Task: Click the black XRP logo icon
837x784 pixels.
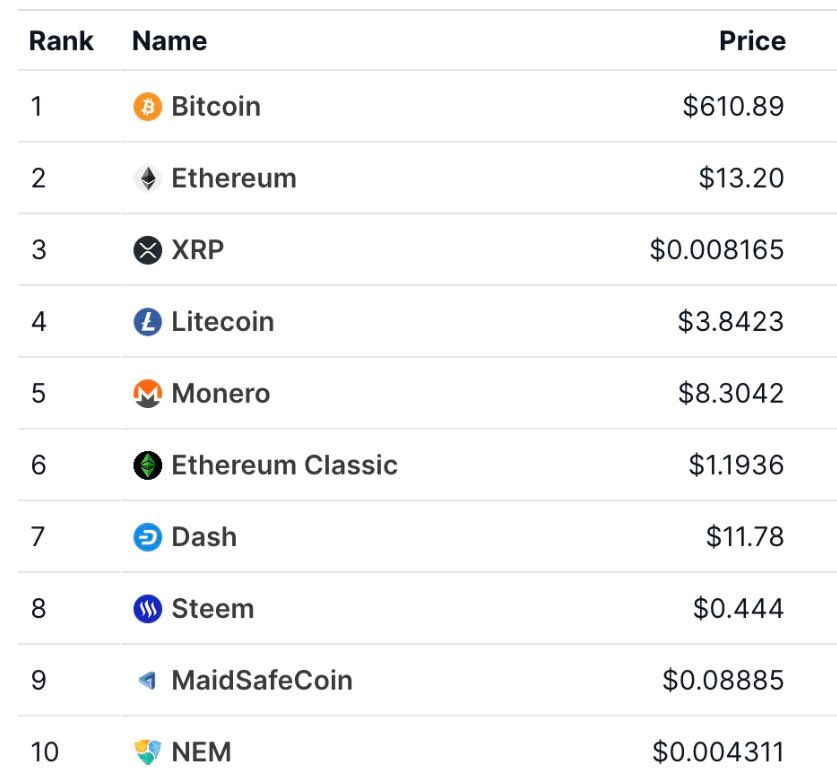Action: pos(147,250)
